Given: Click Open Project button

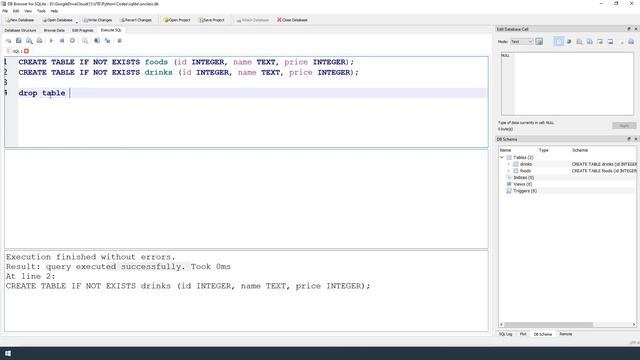Looking at the screenshot, I should click(x=177, y=20).
